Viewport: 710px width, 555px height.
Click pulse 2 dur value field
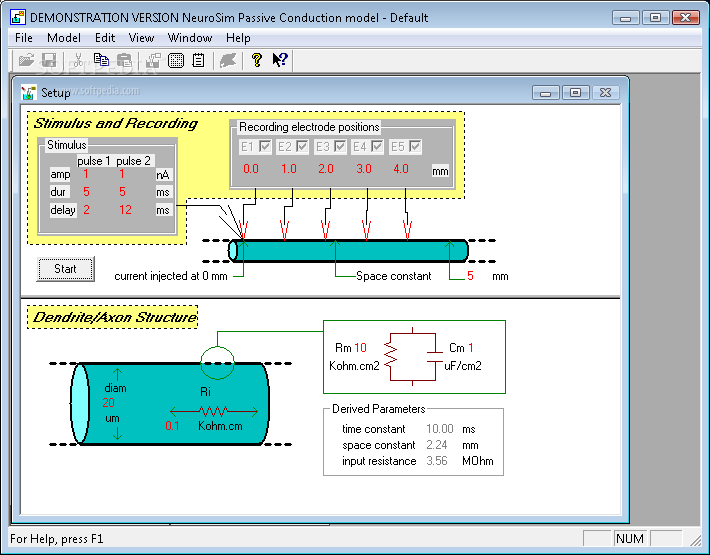[122, 192]
